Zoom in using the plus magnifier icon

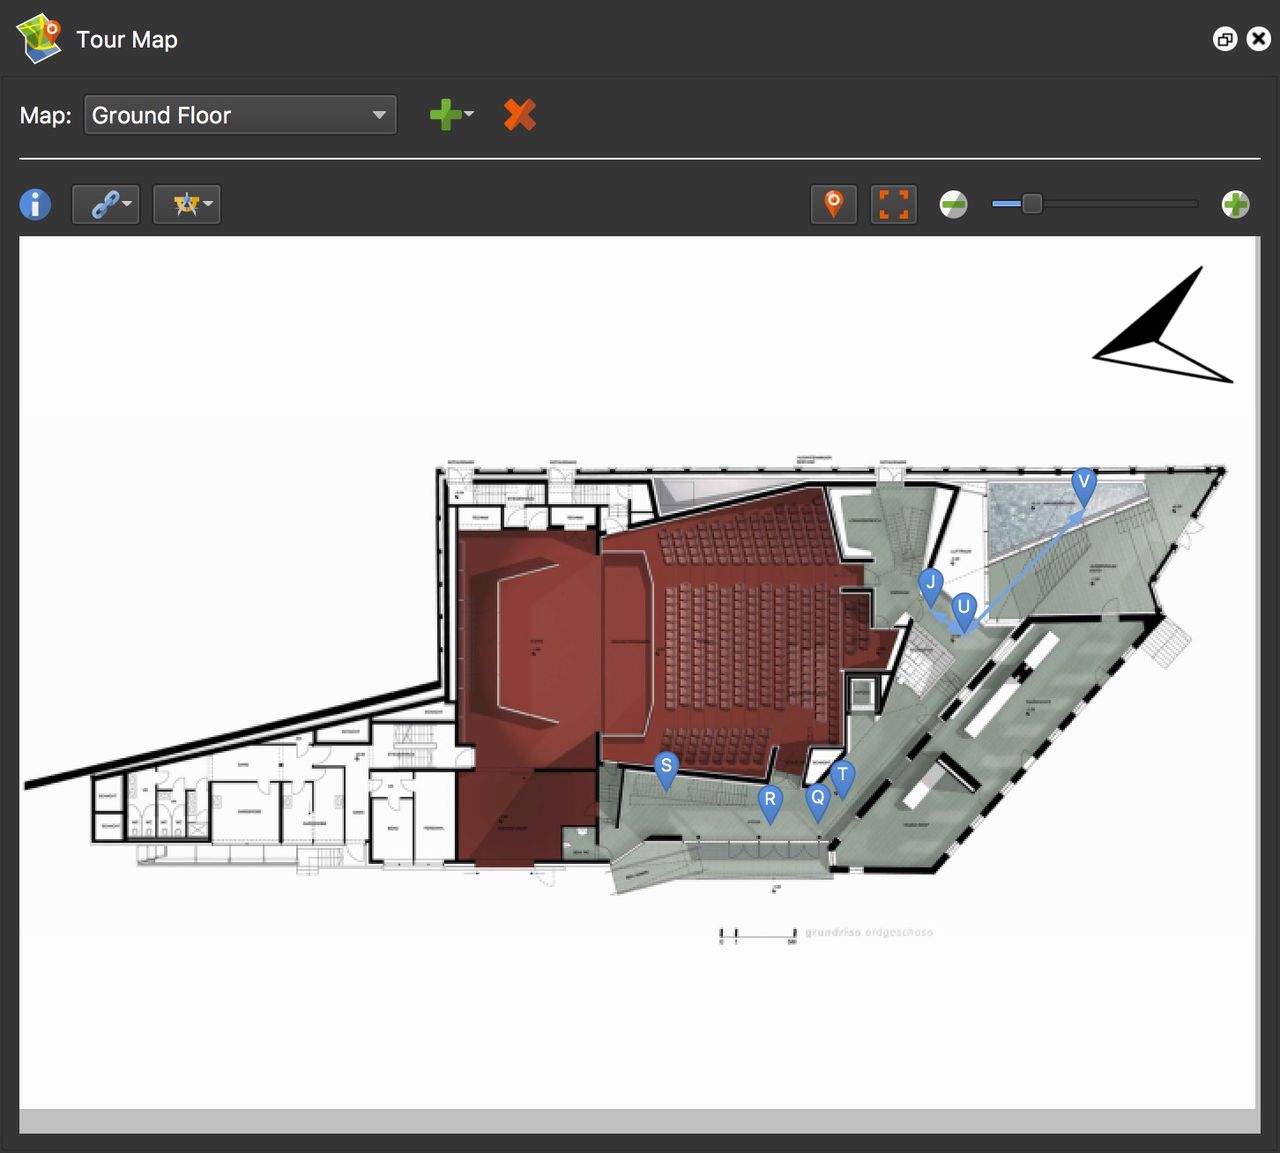click(x=1236, y=204)
